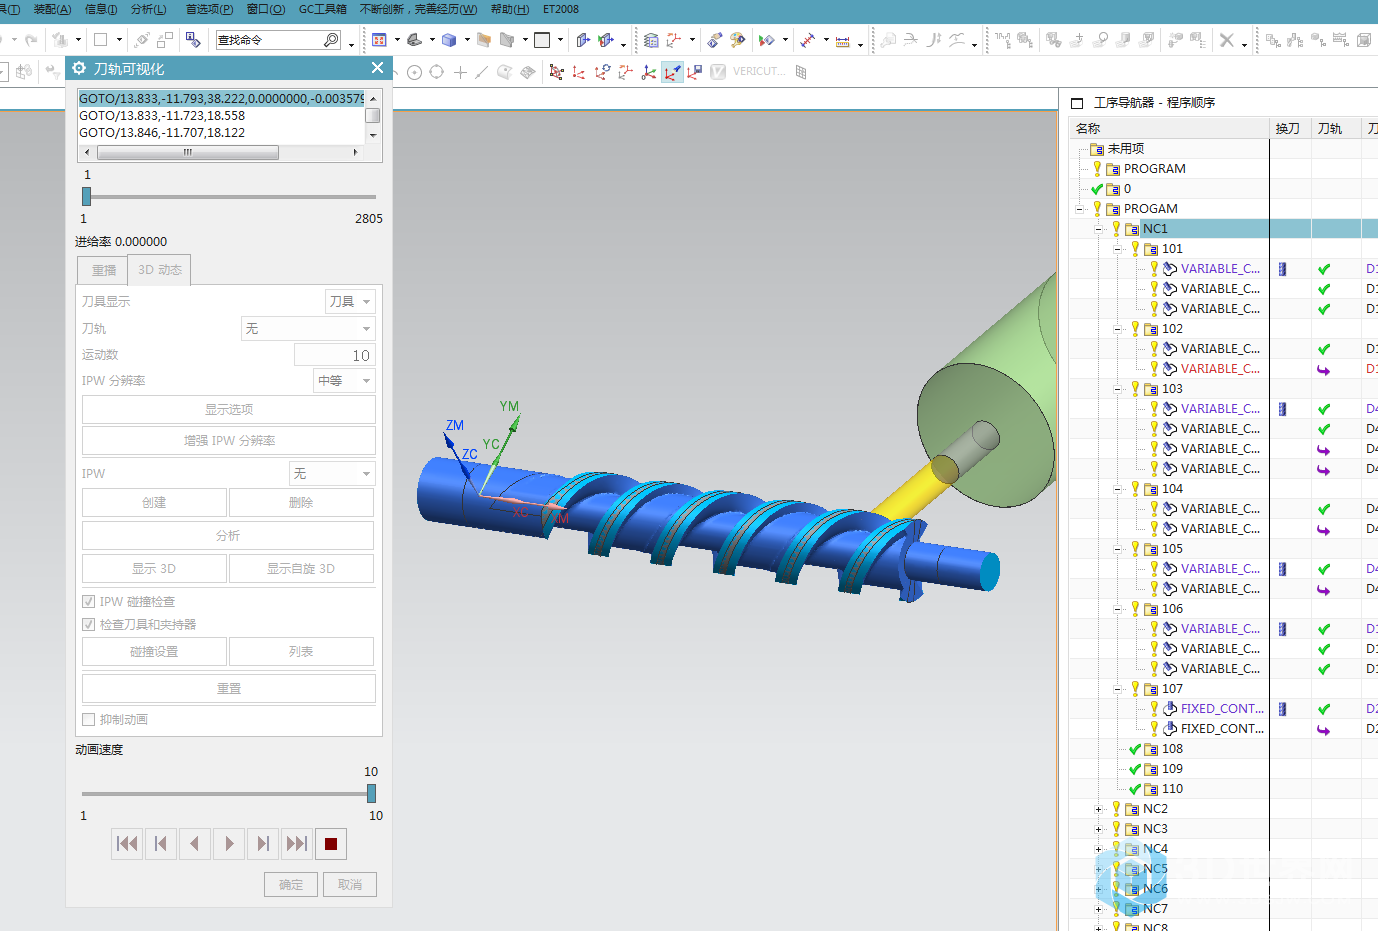Screen dimensions: 1378x931
Task: Open the 信息(I) menu
Action: coord(101,9)
